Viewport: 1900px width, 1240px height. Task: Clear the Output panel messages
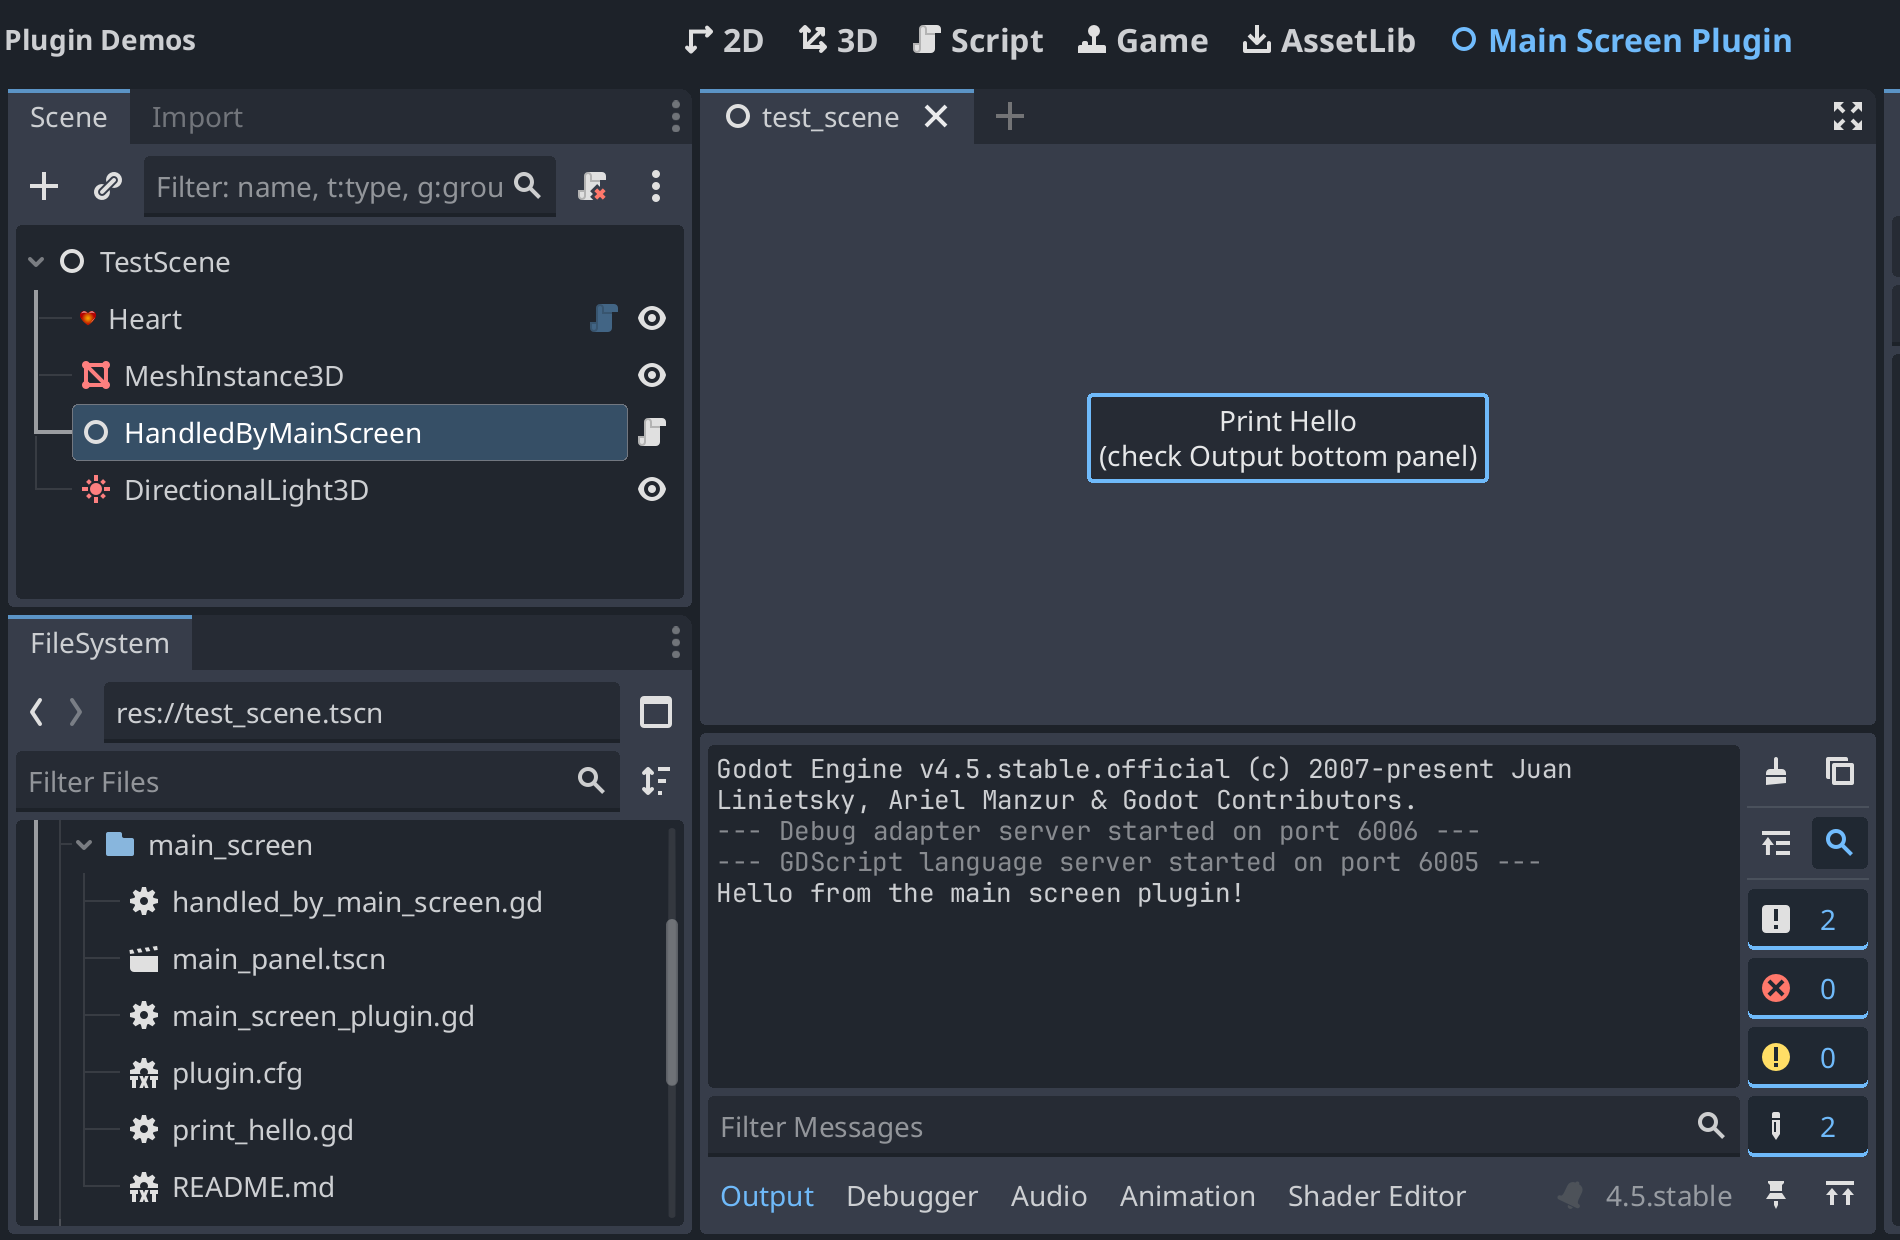(x=1777, y=772)
